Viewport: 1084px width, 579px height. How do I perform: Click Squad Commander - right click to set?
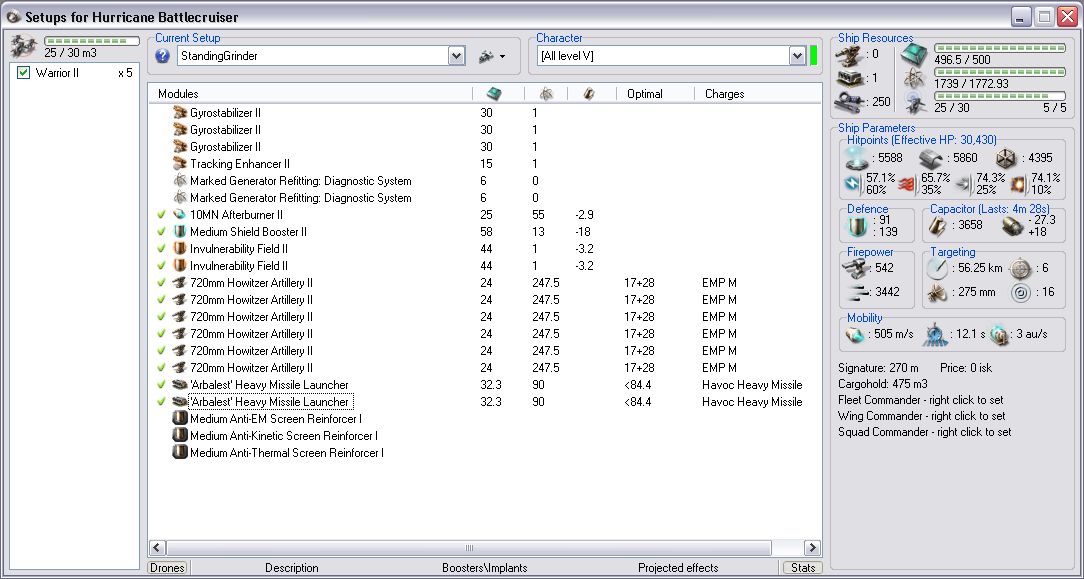tap(924, 432)
